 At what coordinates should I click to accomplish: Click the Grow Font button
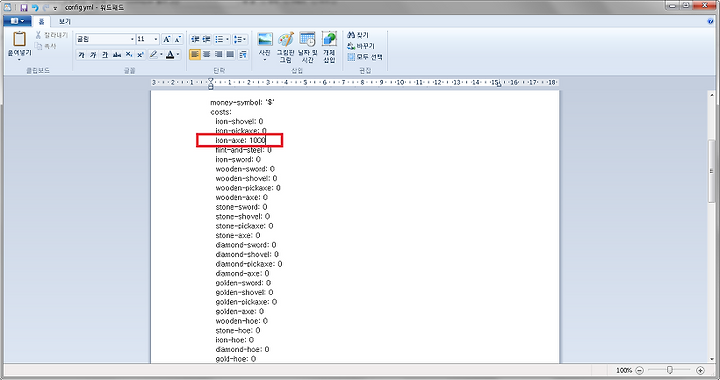(x=167, y=39)
